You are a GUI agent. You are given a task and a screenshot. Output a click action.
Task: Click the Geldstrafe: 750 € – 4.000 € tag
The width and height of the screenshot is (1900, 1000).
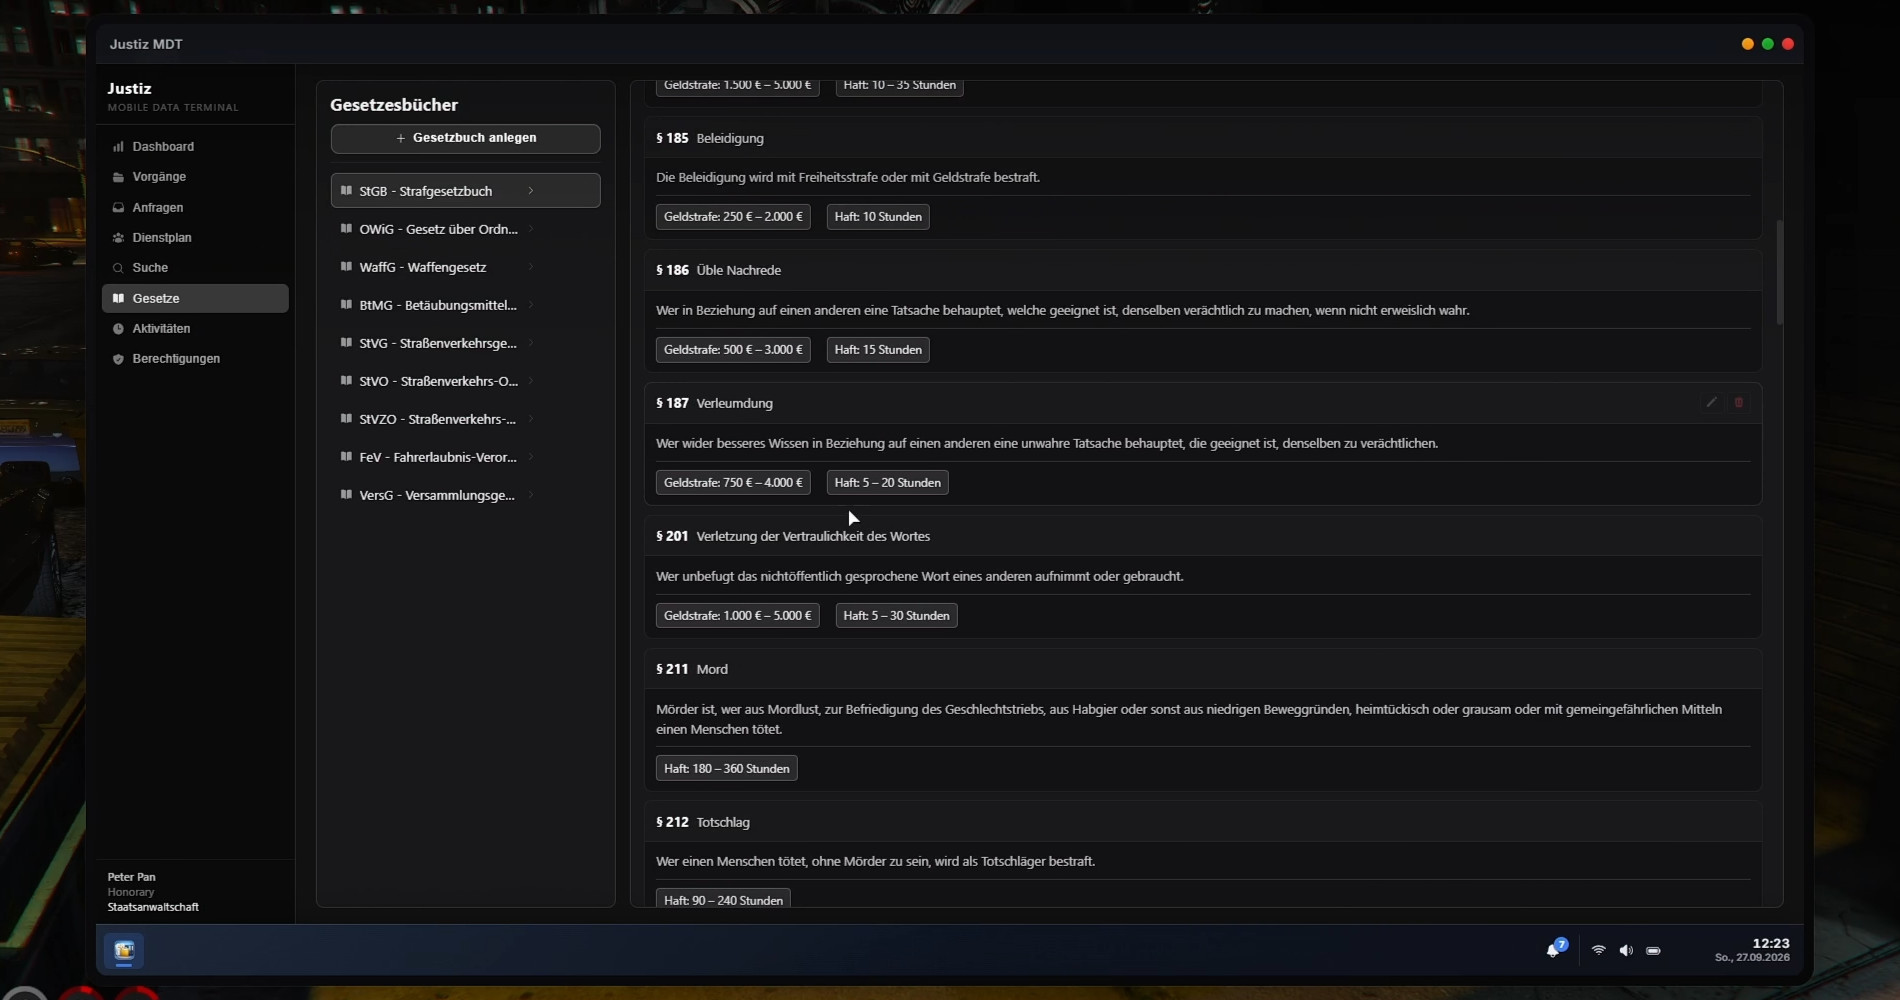(x=733, y=482)
